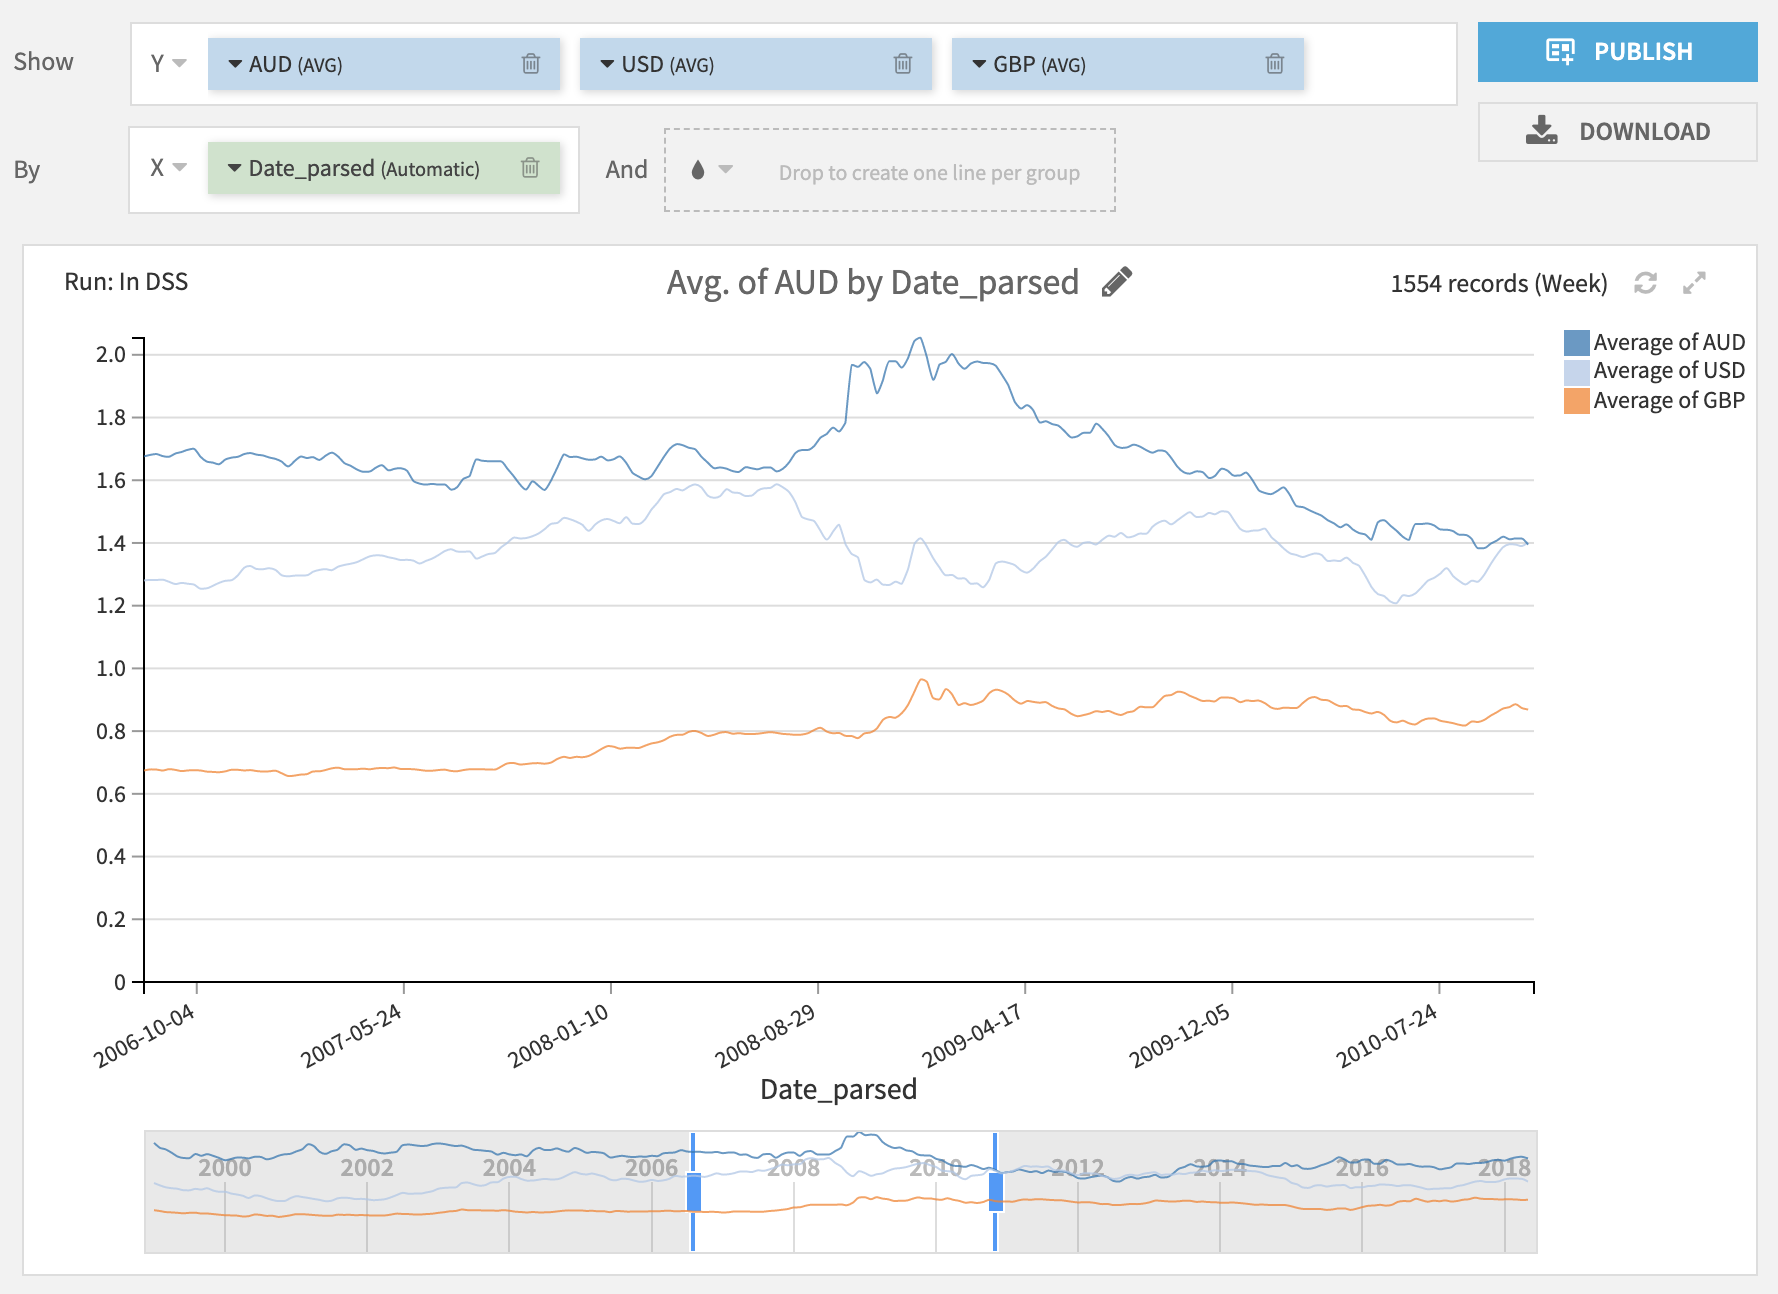Click the 'Date_parsed' axis title

[x=838, y=1090]
